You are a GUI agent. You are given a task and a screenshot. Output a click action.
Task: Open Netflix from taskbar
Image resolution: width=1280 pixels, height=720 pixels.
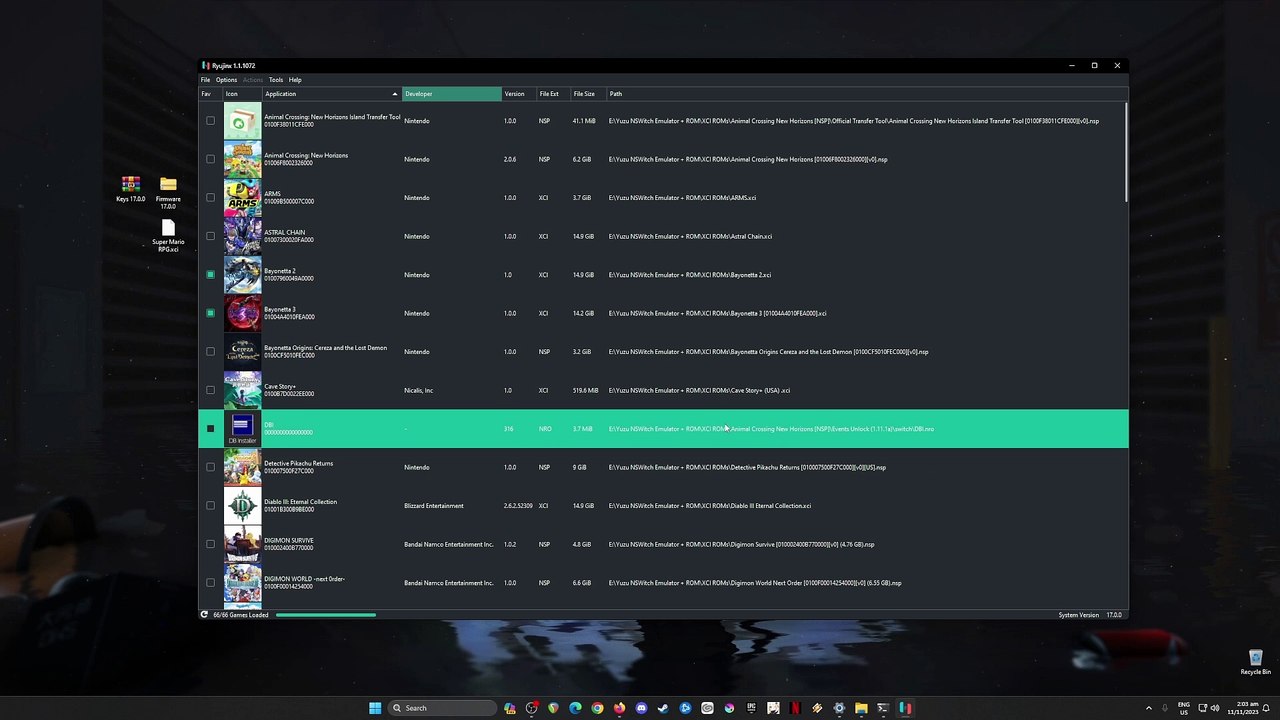(x=795, y=708)
